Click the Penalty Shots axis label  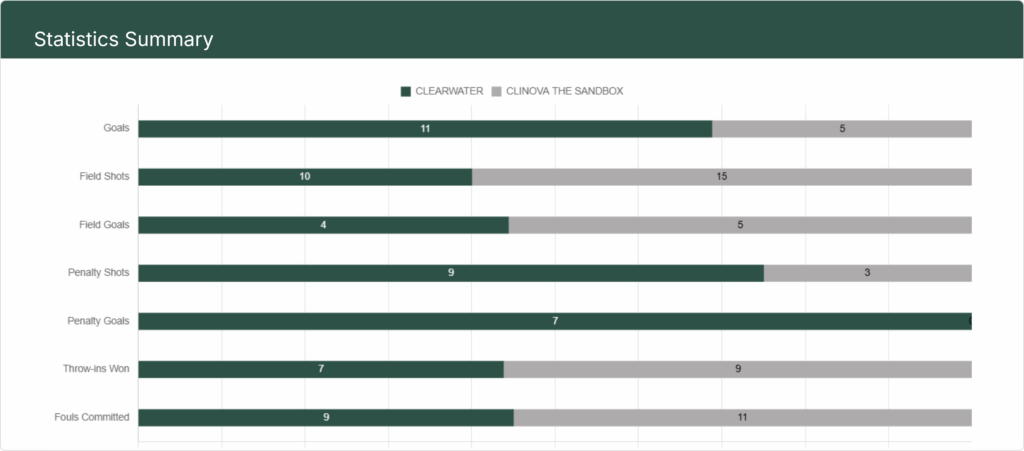97,273
